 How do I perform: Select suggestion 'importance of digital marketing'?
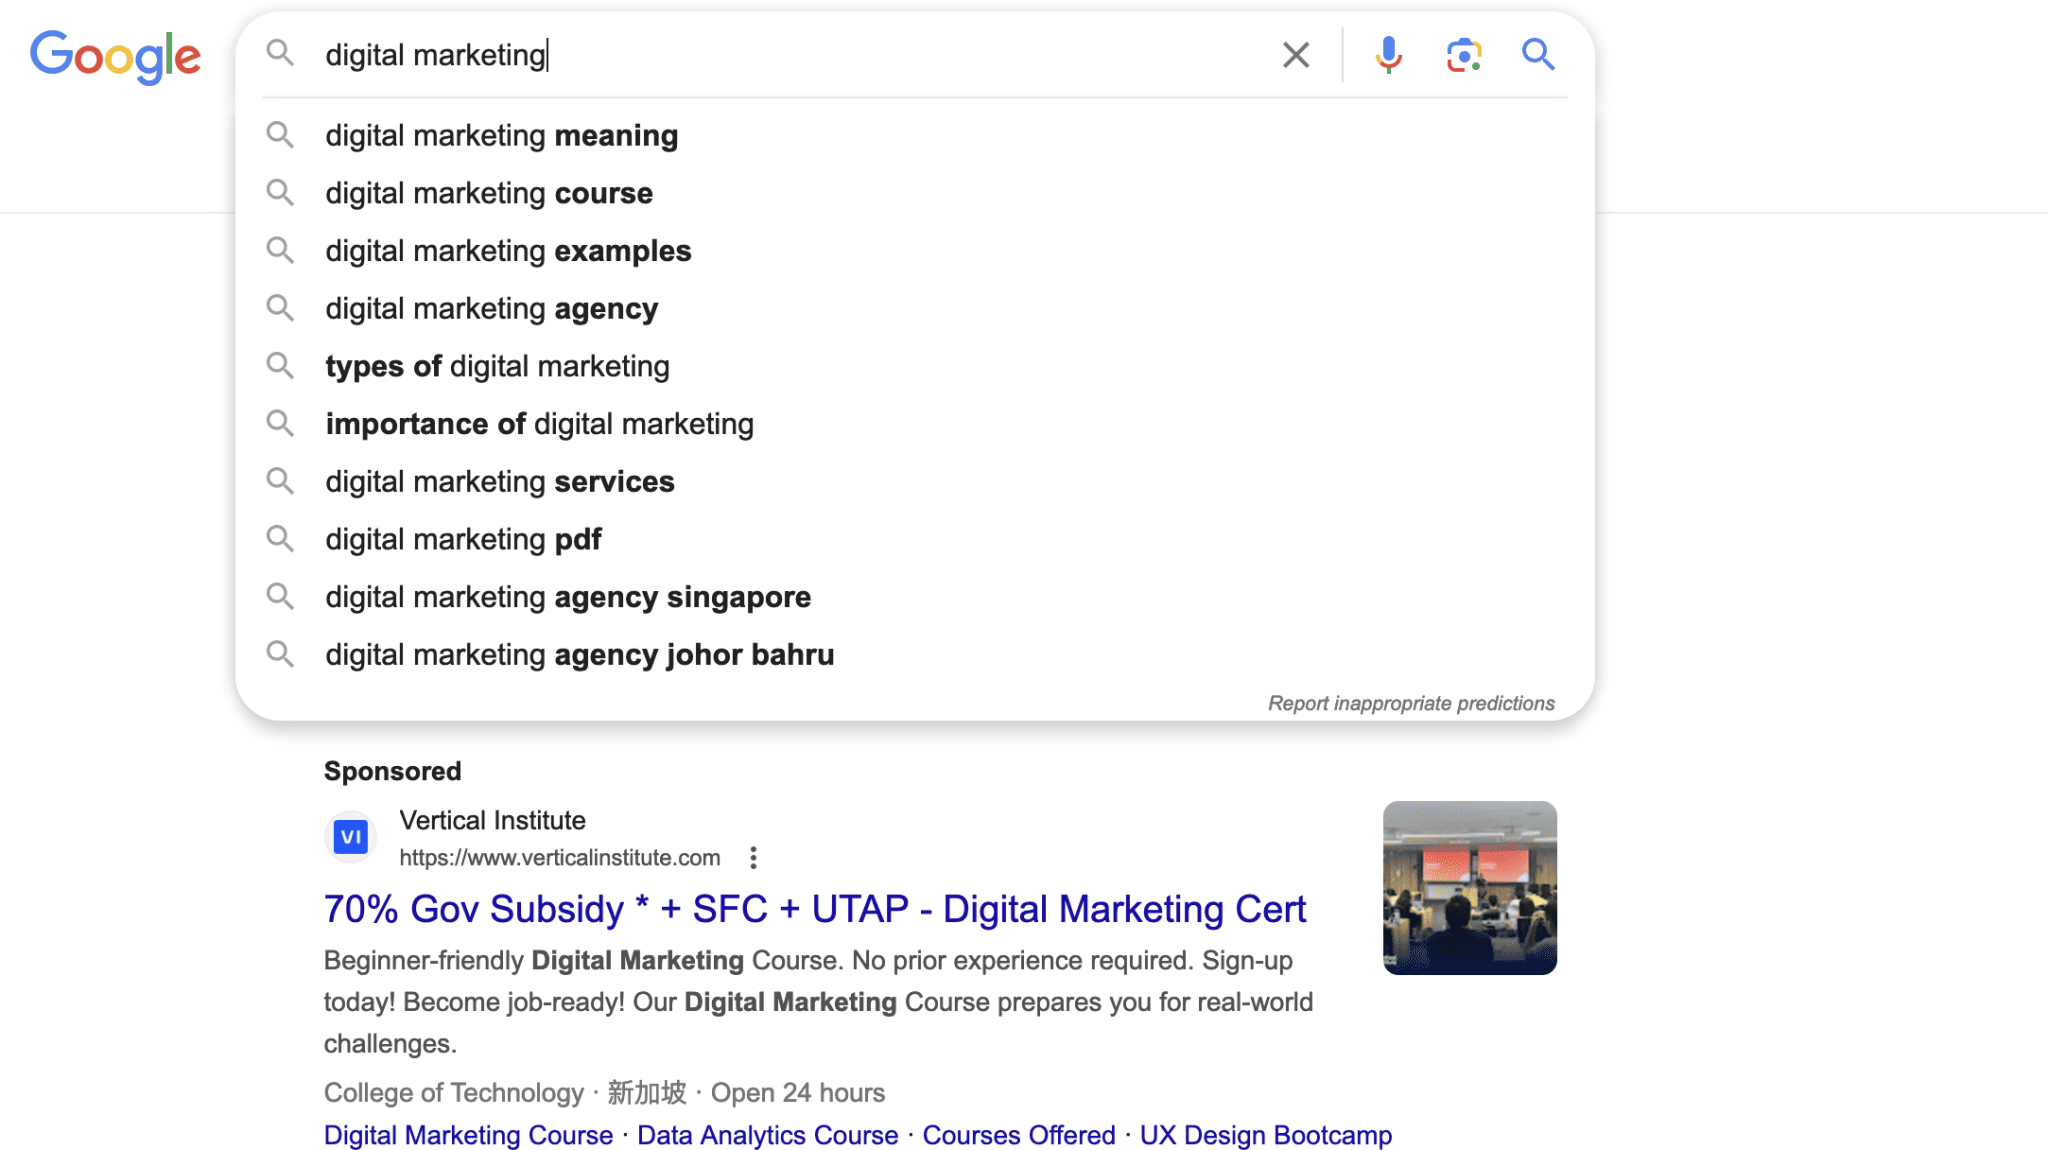tap(539, 423)
